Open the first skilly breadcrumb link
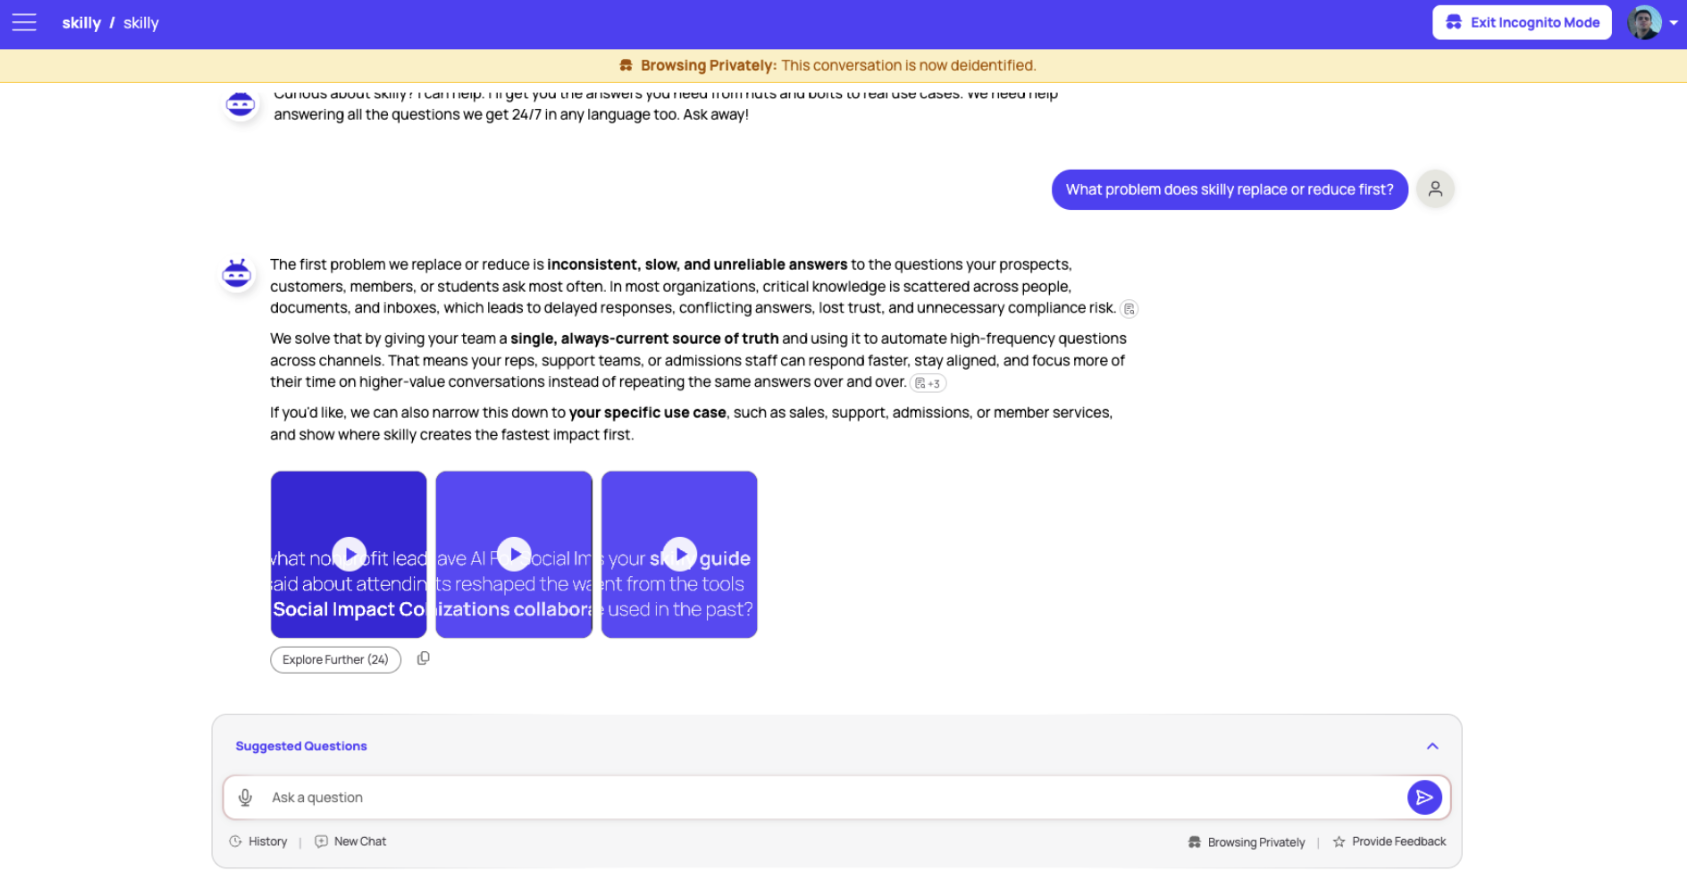Screen dimensions: 1687x877 click(x=81, y=23)
